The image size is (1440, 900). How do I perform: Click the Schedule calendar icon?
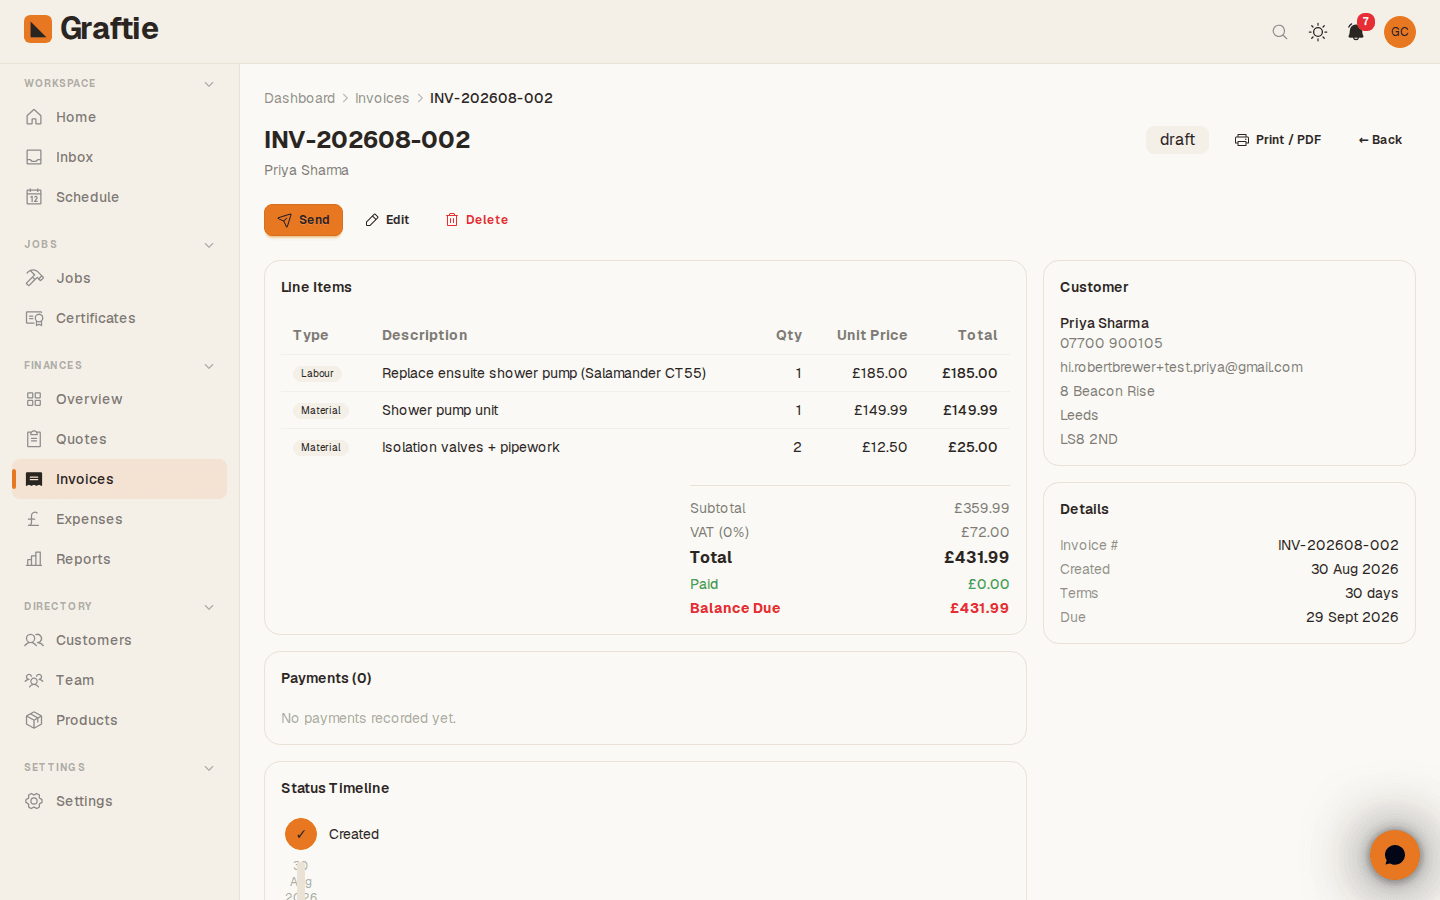(x=34, y=197)
